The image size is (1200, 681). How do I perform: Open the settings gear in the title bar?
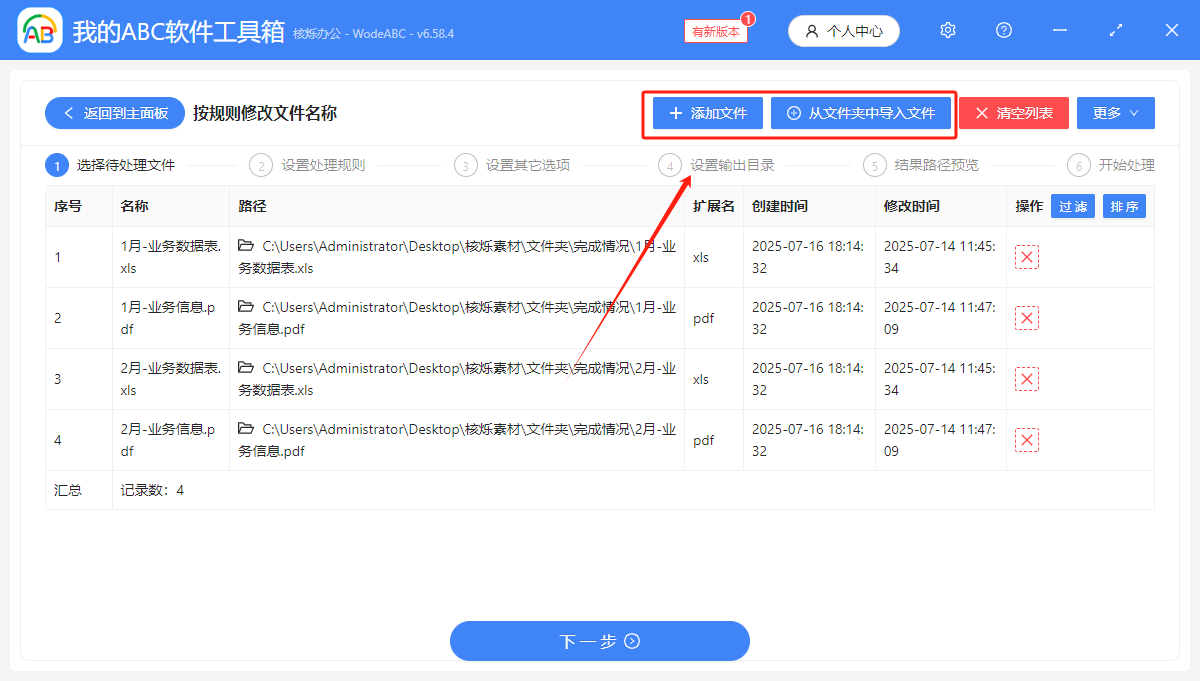(x=947, y=30)
